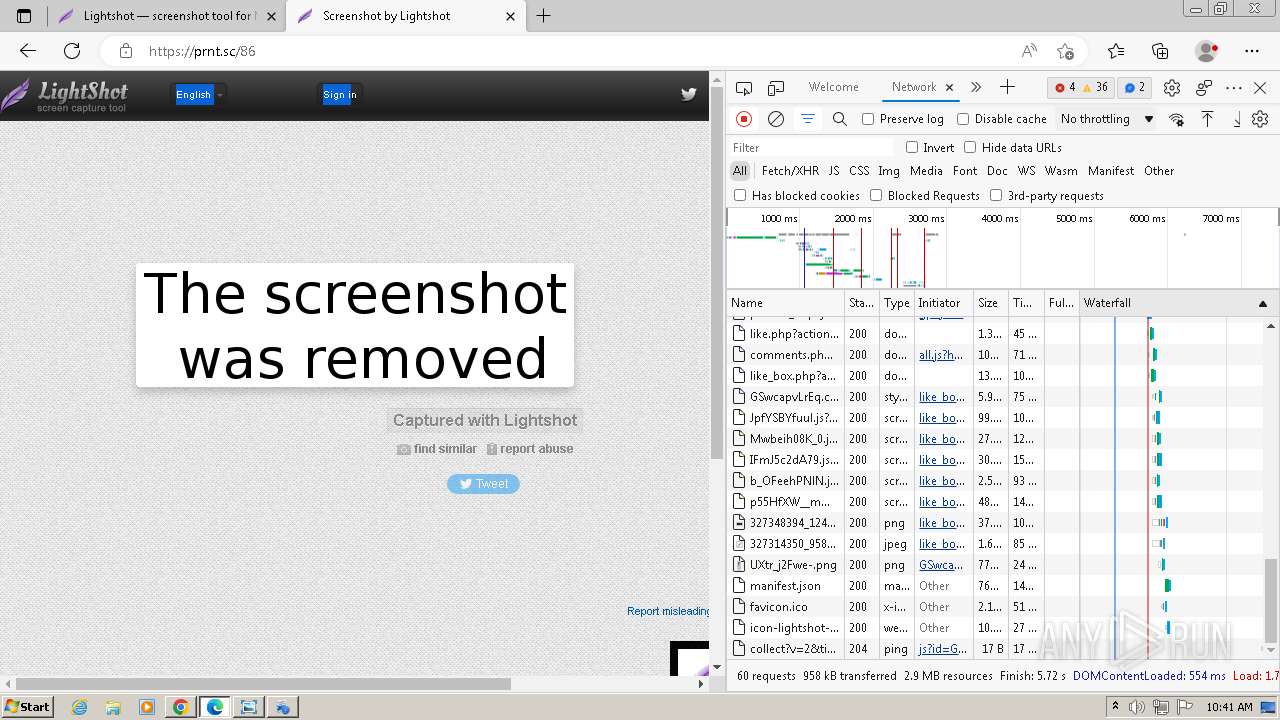Click the read aloud icon in address bar
1280x720 pixels.
pos(1029,51)
